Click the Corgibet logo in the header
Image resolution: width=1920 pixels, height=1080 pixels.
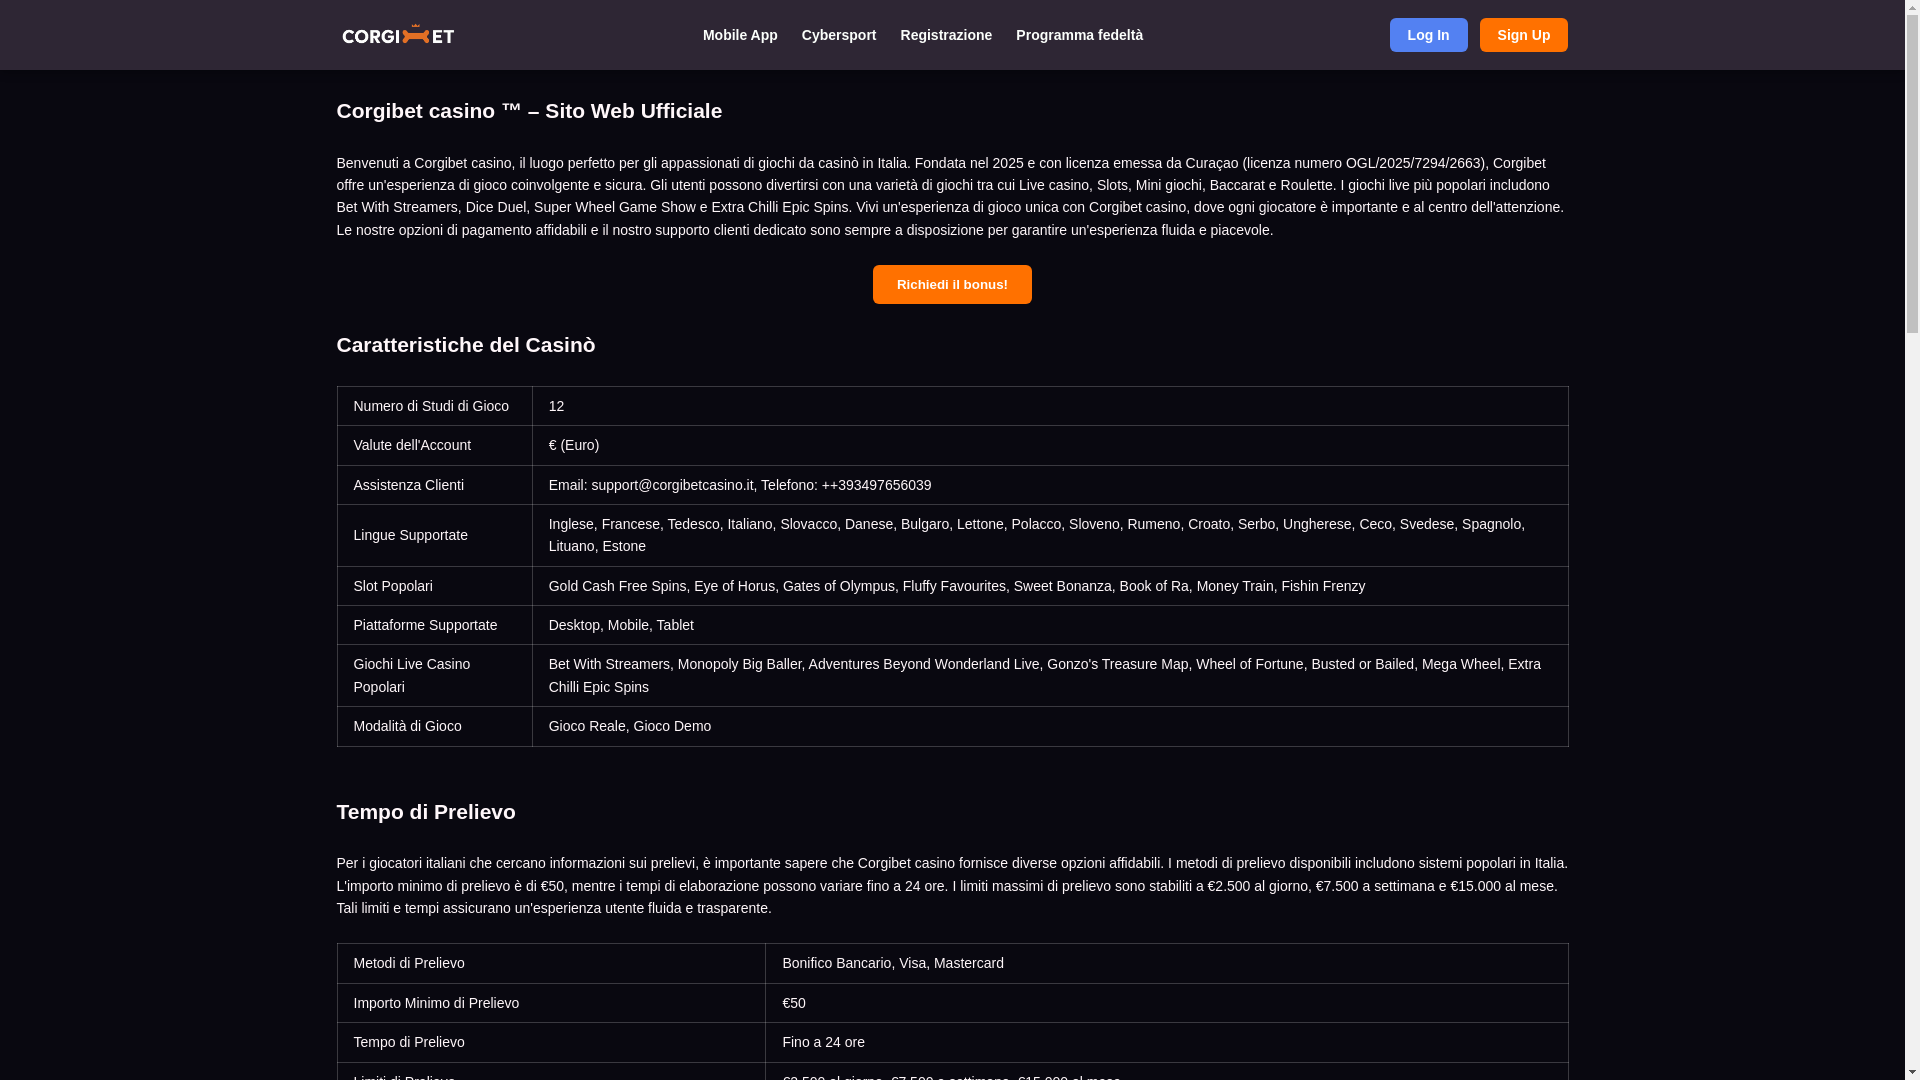point(398,35)
